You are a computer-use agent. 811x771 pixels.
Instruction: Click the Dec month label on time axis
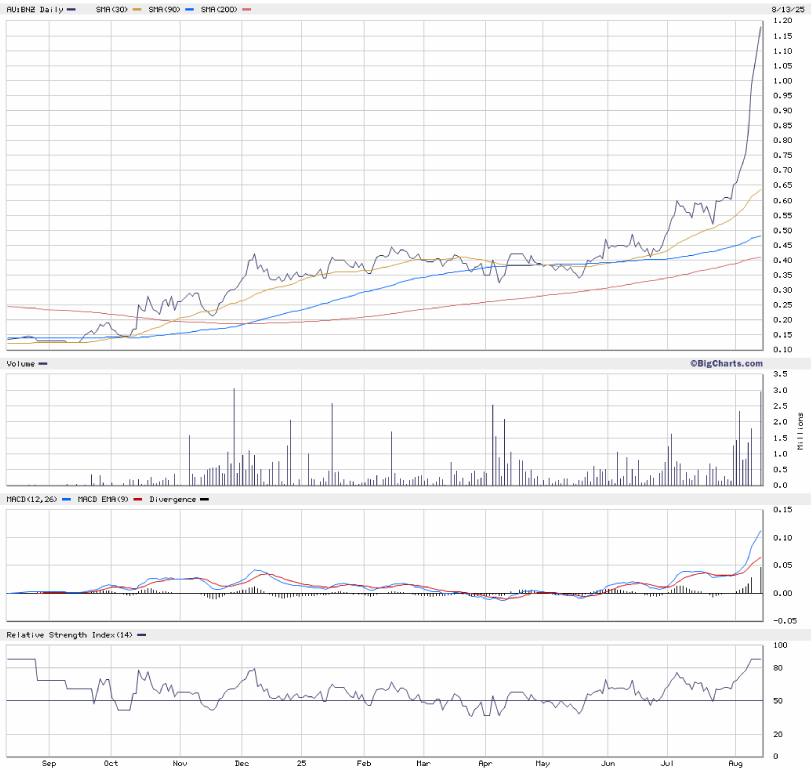pyautogui.click(x=241, y=763)
